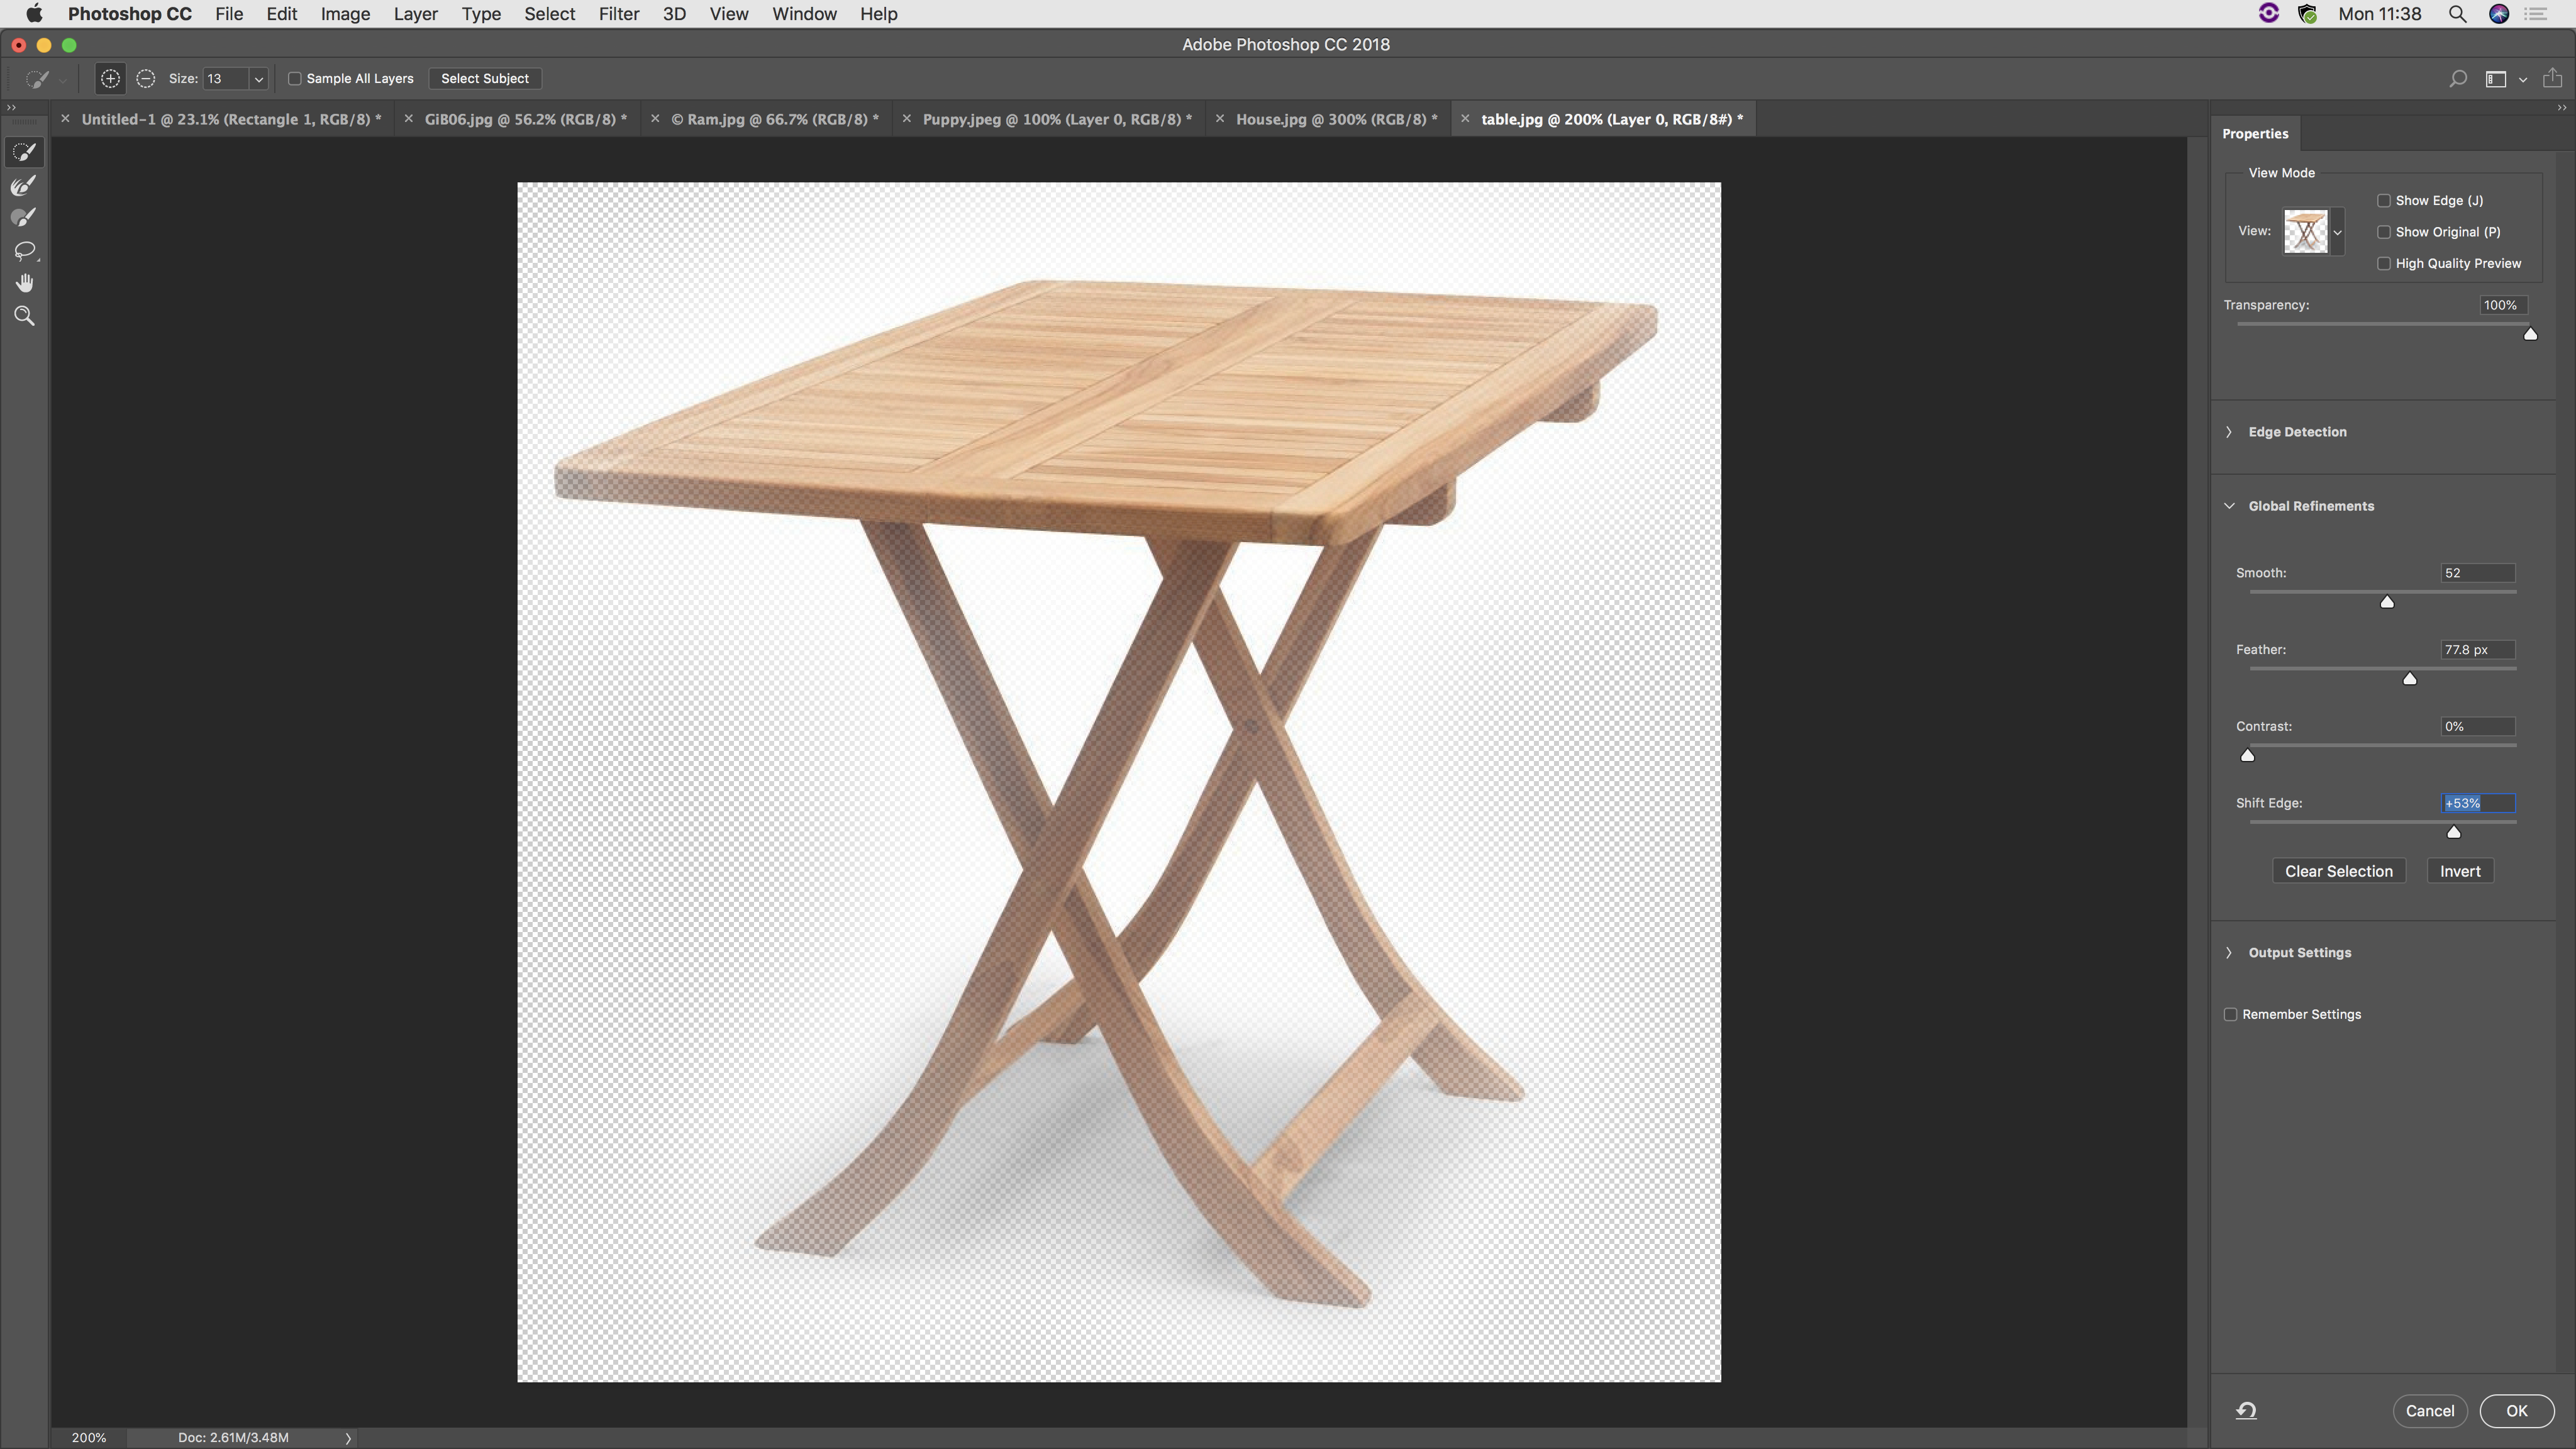Click the Add to selection icon

110,78
